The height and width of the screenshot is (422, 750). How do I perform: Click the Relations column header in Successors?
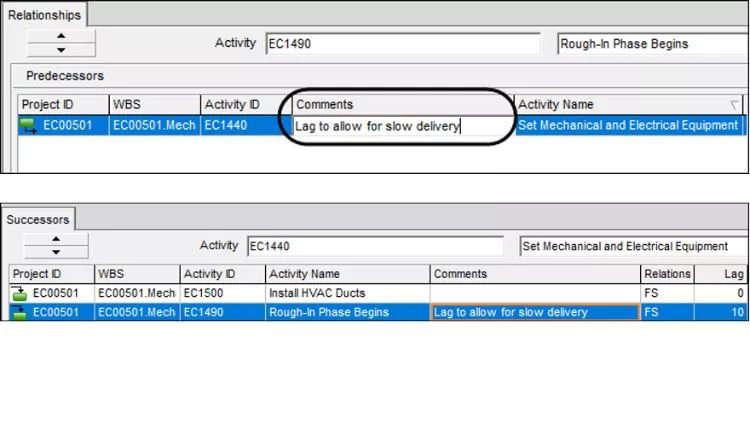[667, 274]
